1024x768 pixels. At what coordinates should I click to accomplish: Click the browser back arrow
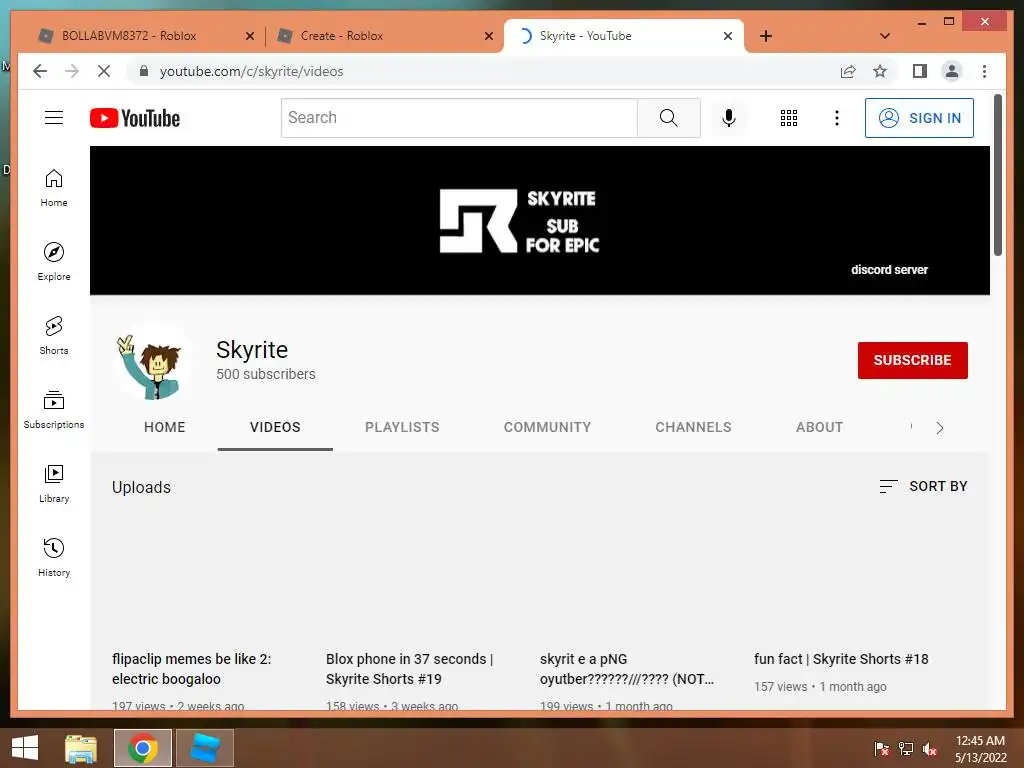pyautogui.click(x=40, y=71)
